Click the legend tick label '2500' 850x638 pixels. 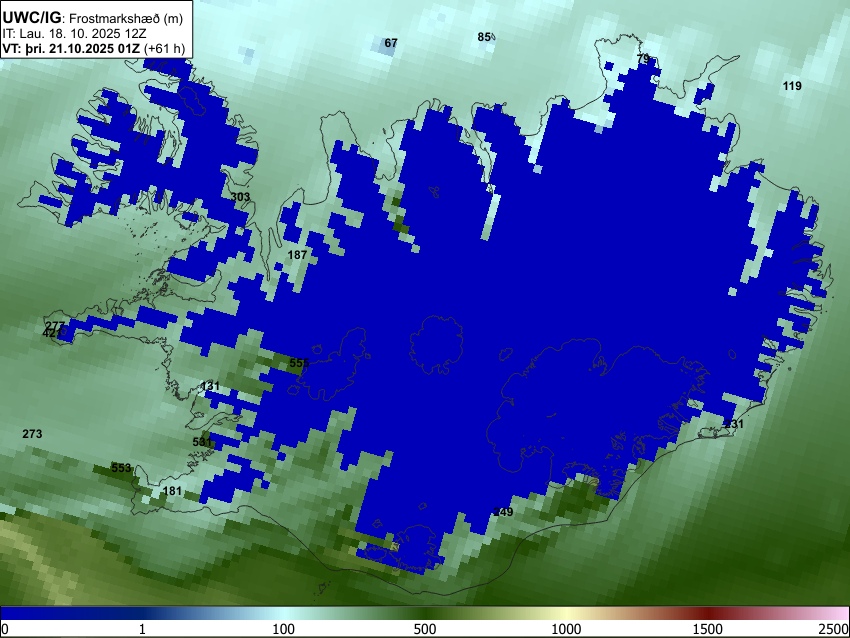pos(834,629)
